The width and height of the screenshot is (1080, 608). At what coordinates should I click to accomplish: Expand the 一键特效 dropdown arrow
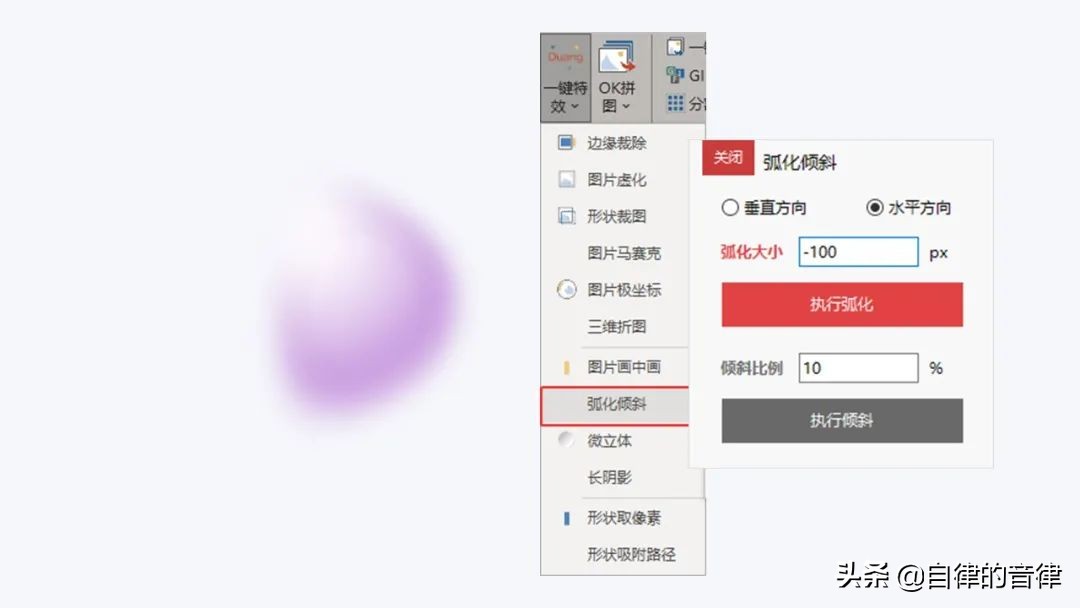574,107
